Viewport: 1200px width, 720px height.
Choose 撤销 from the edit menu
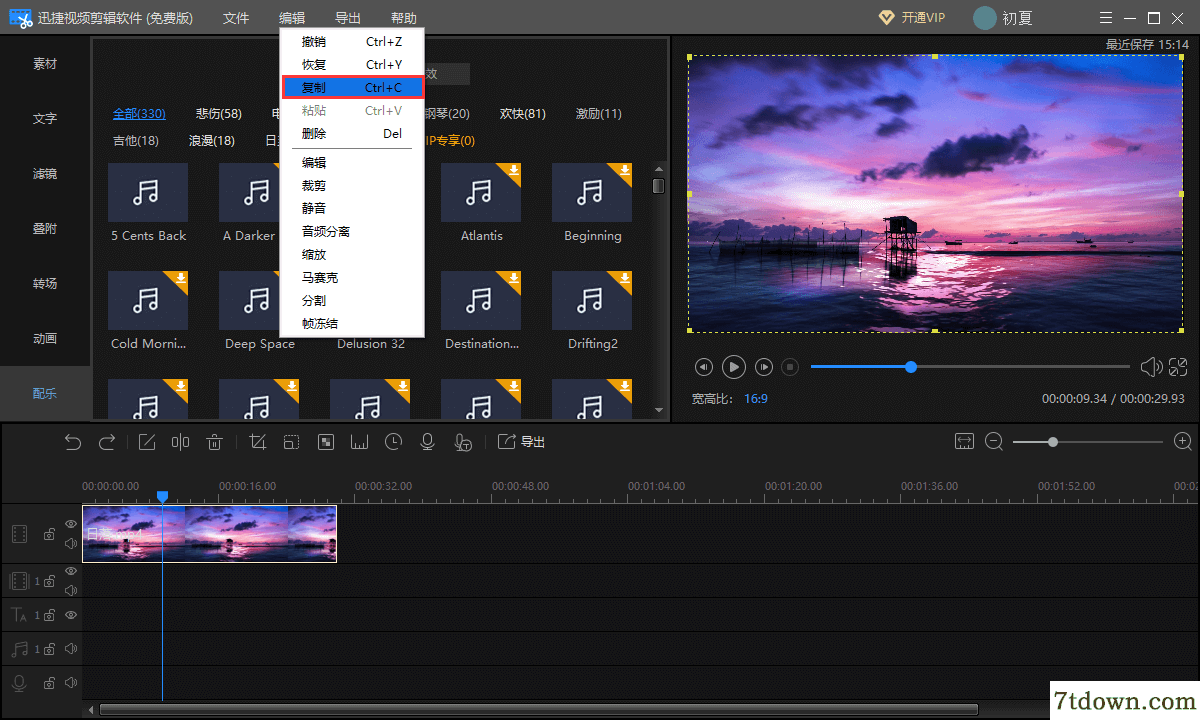pyautogui.click(x=352, y=42)
